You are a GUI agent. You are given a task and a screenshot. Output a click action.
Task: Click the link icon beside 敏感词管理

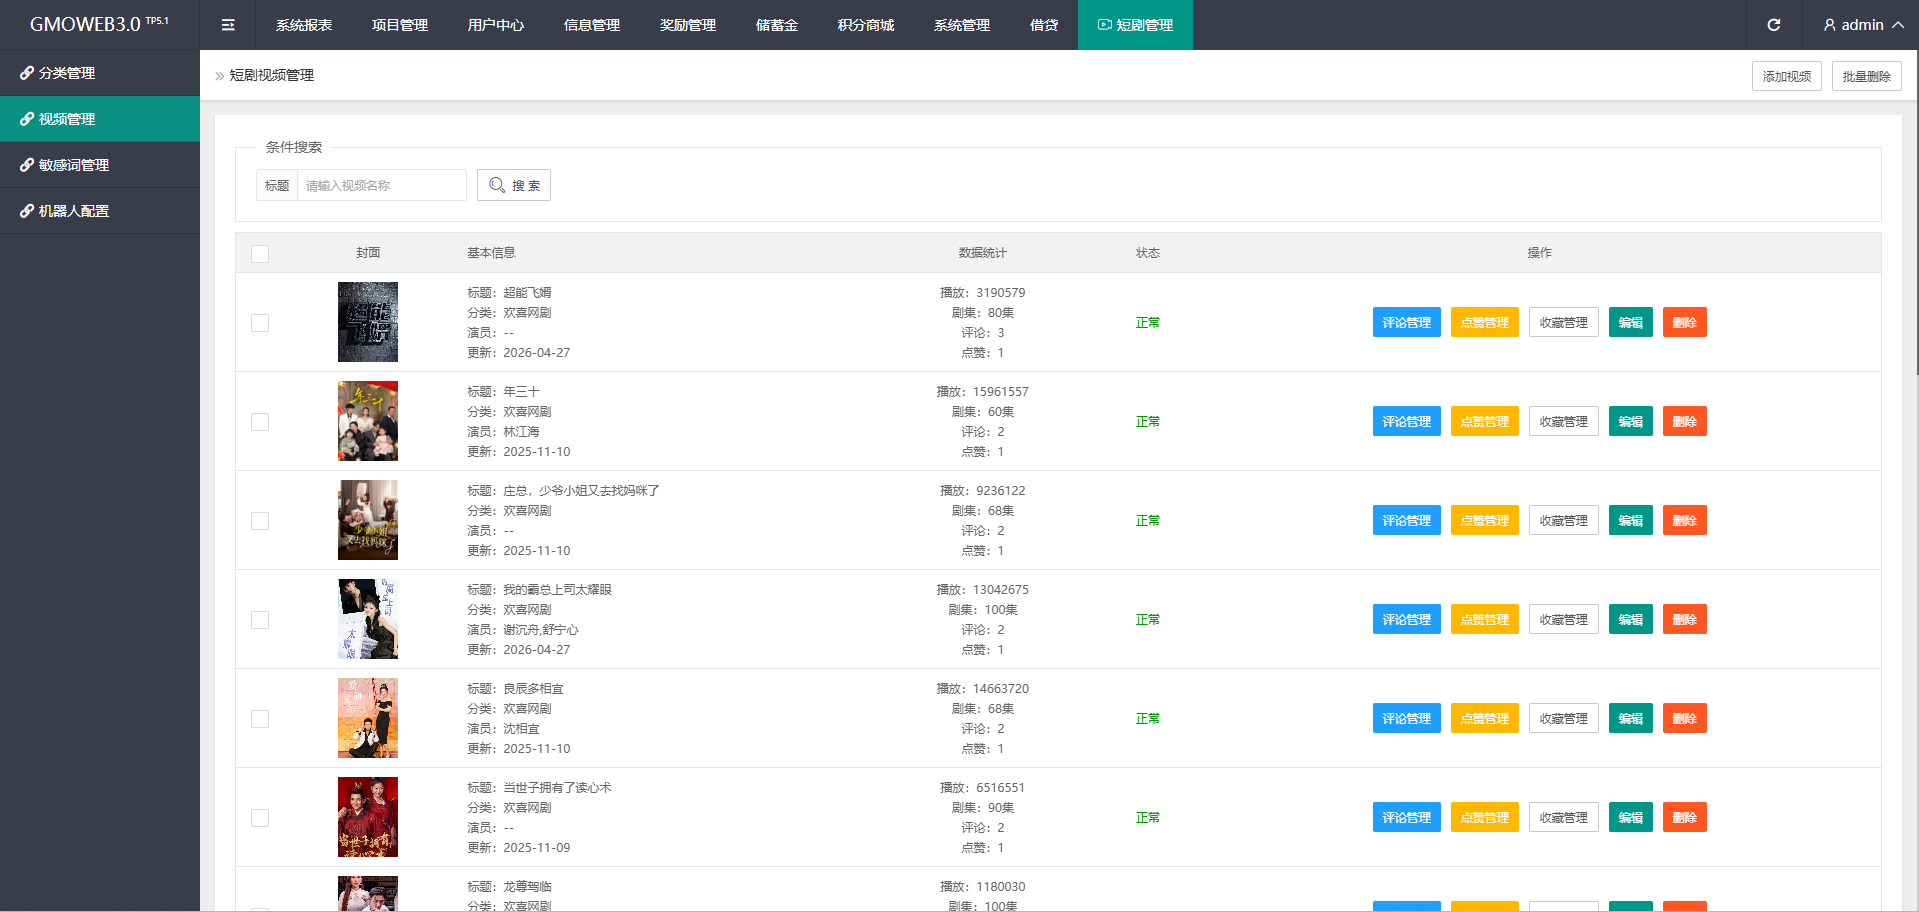pos(27,165)
